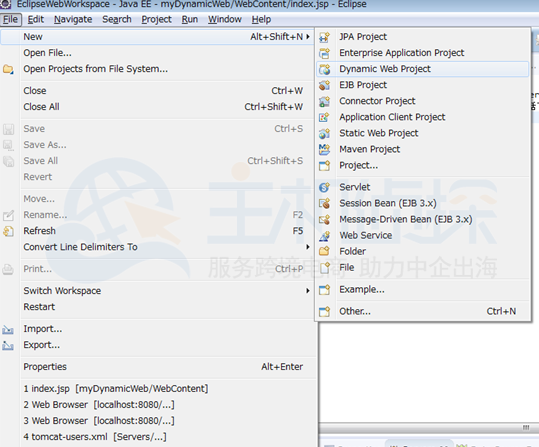
Task: Select Import... menu entry
Action: click(157, 329)
